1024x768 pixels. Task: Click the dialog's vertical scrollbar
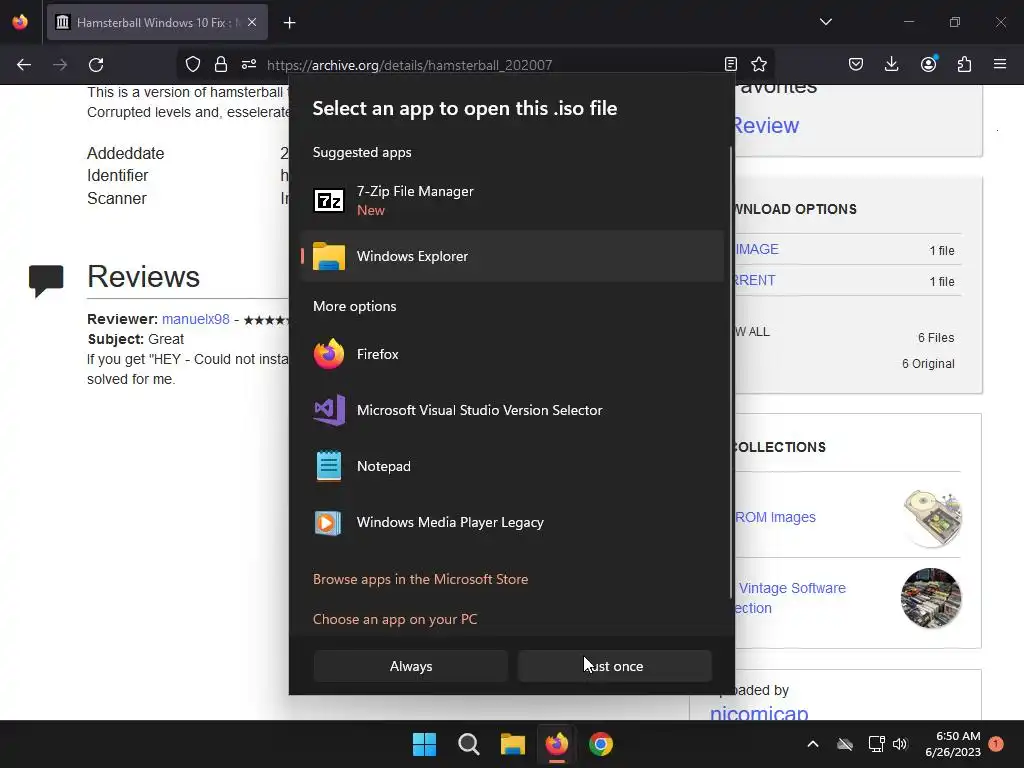(x=731, y=372)
